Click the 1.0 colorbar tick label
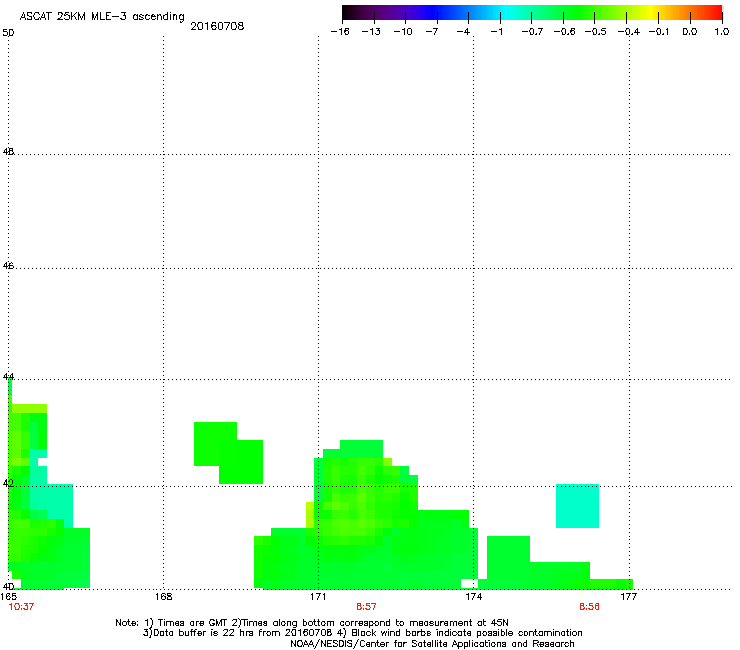Viewport: 740px width, 650px height. tap(722, 32)
